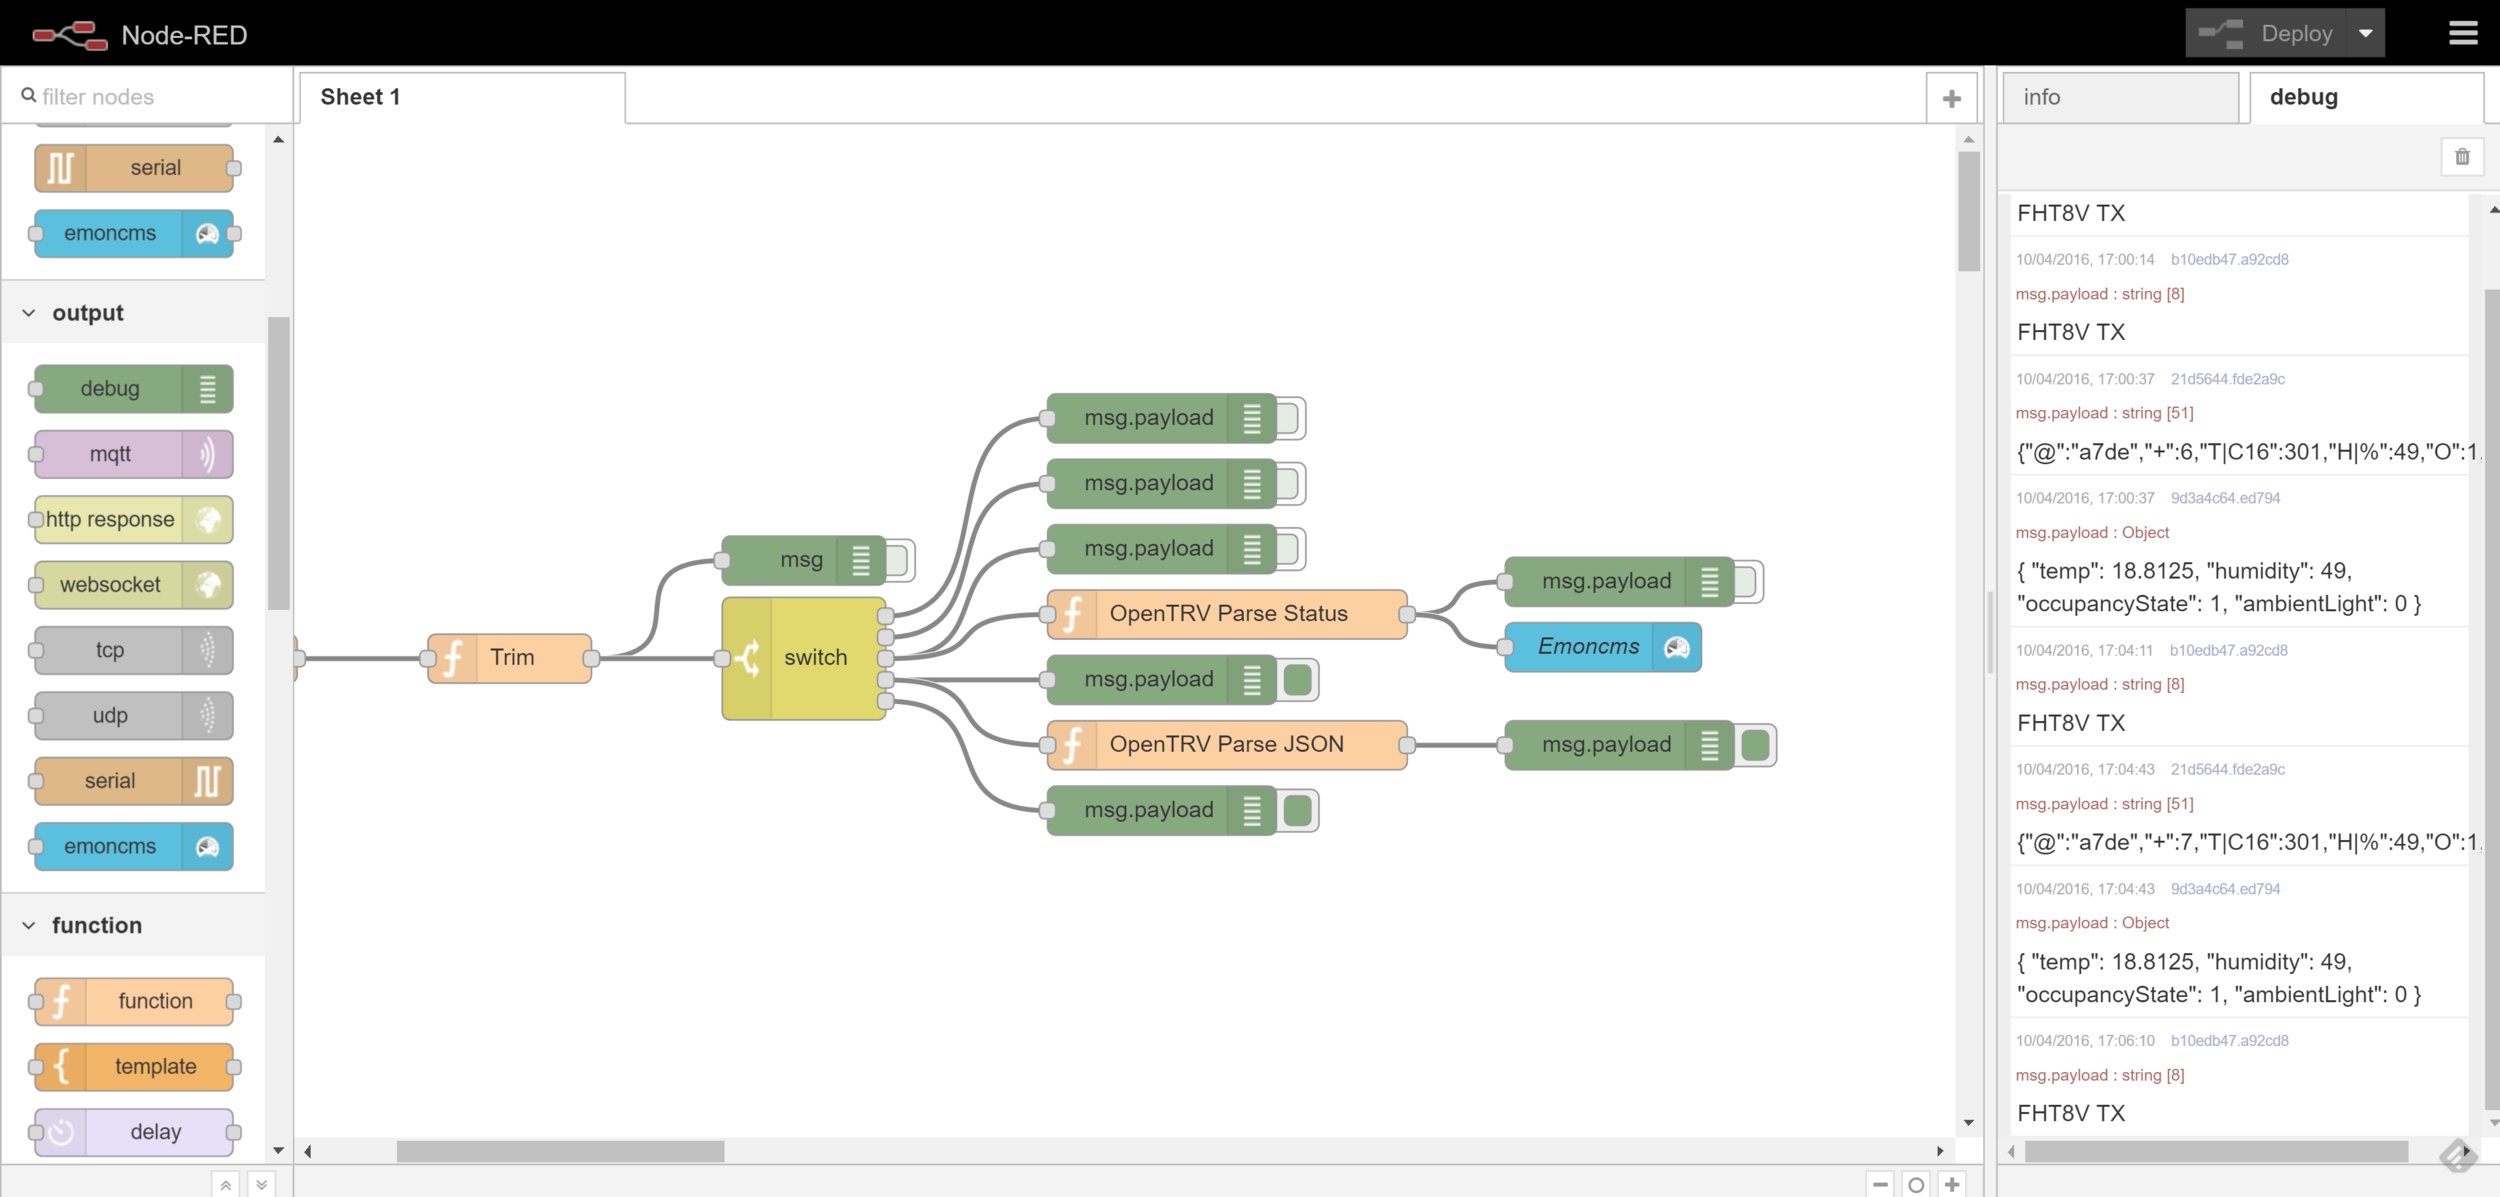Viewport: 2500px width, 1197px height.
Task: Click canvas scroll left arrow
Action: click(308, 1152)
